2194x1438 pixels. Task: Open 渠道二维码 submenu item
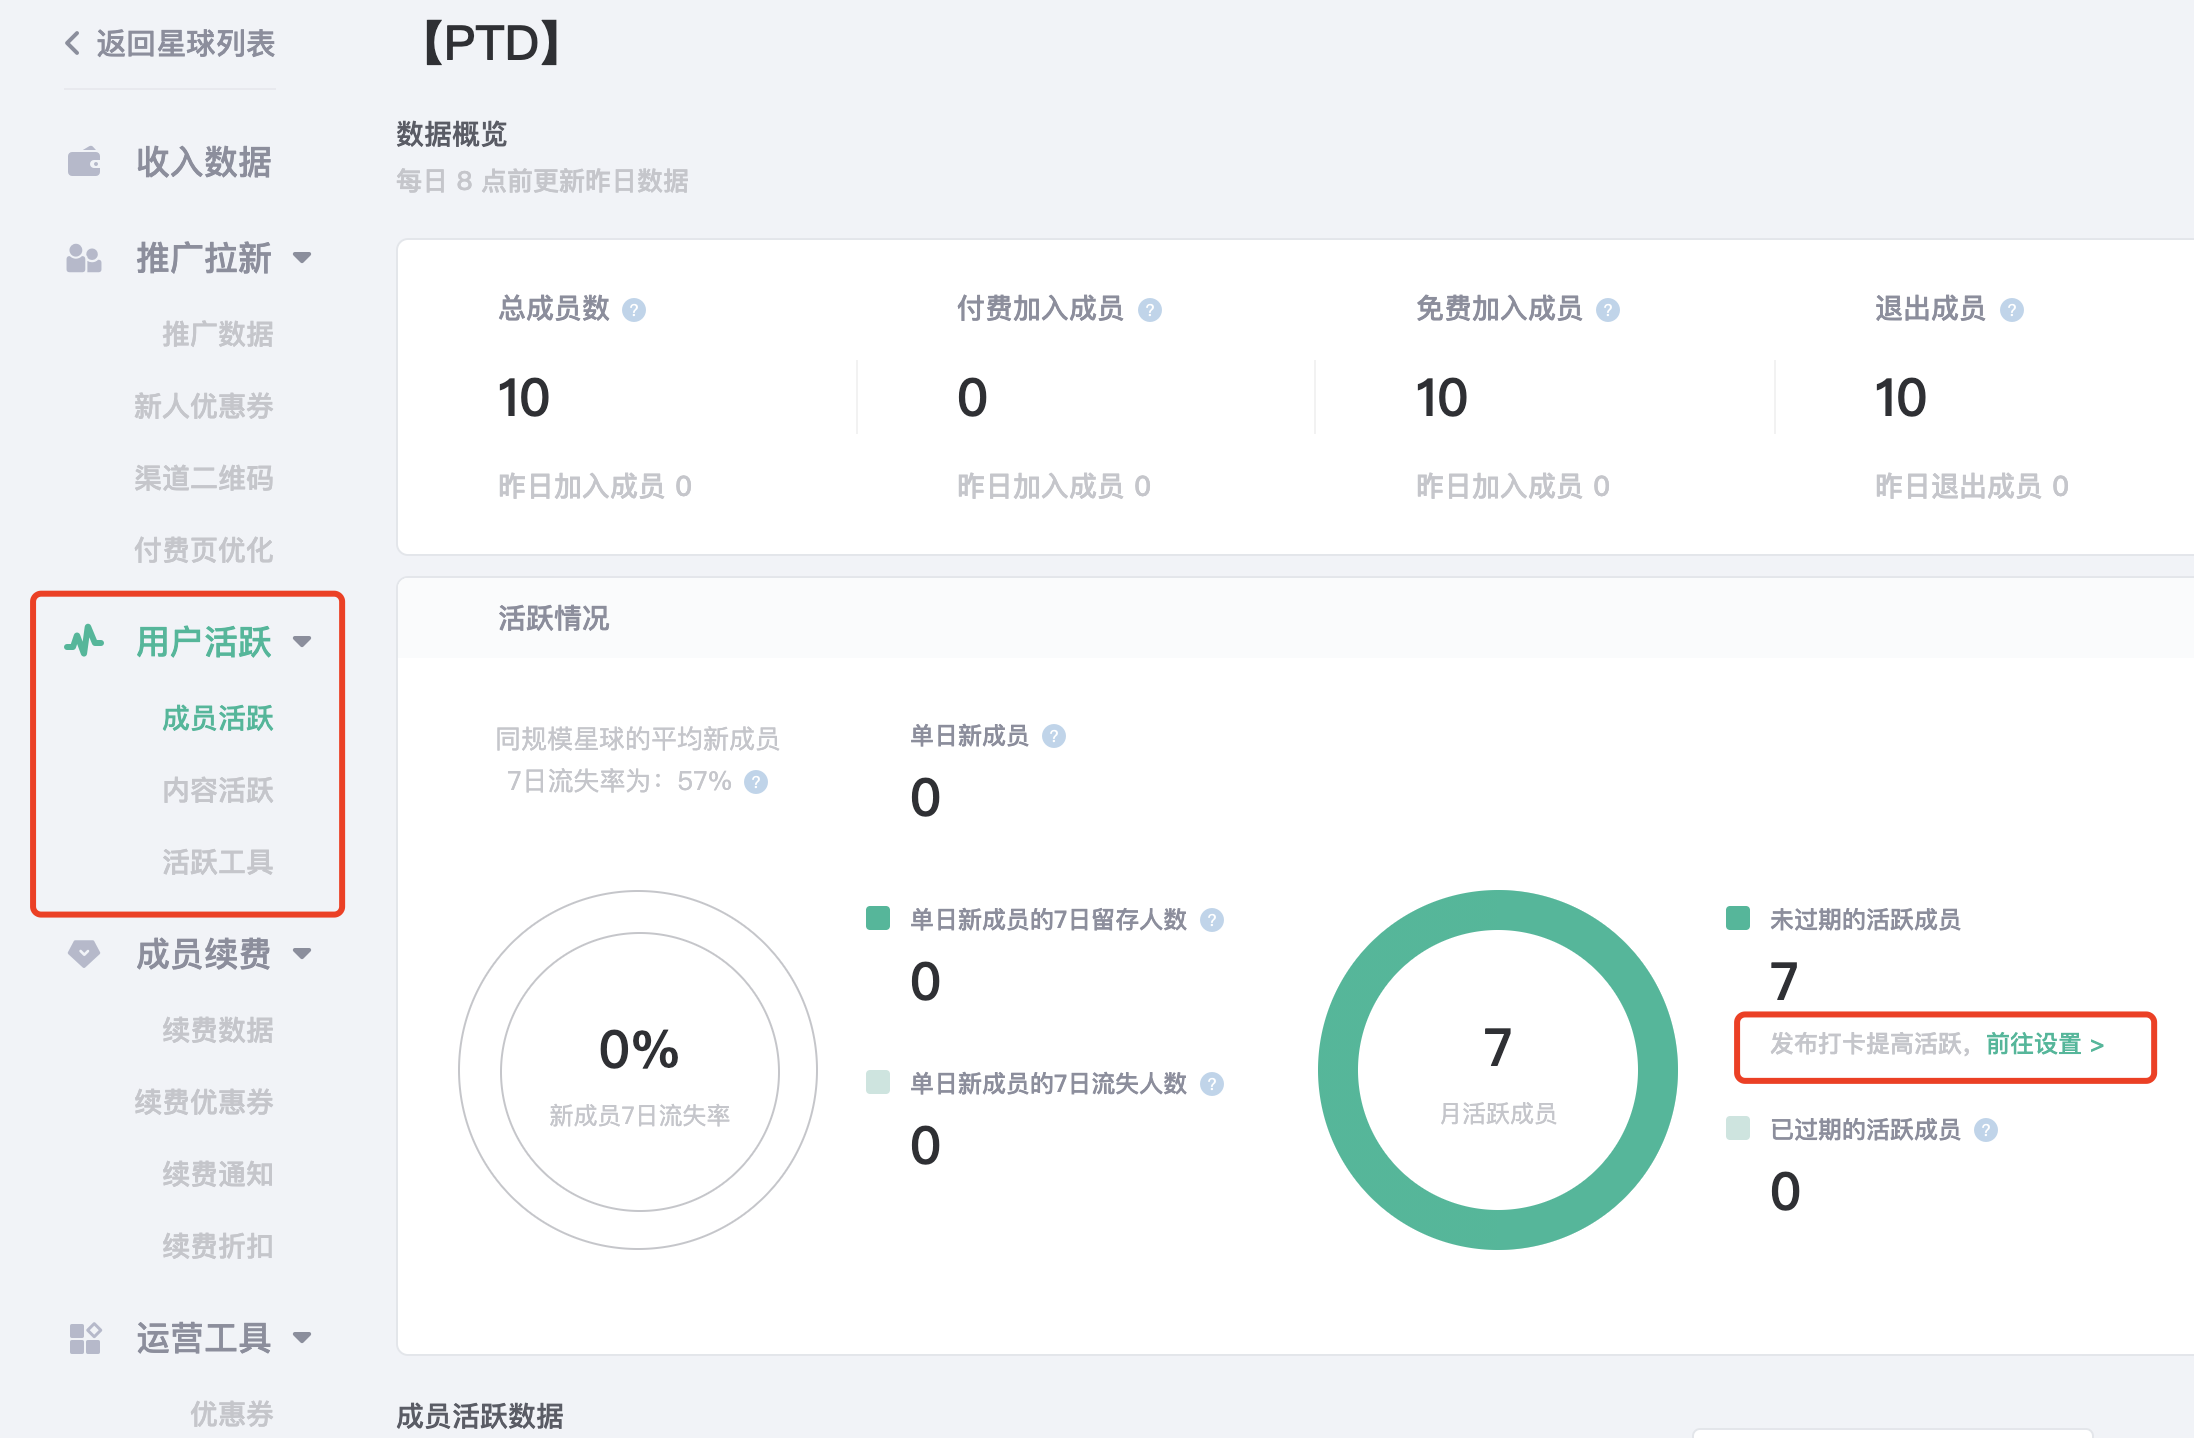(204, 478)
